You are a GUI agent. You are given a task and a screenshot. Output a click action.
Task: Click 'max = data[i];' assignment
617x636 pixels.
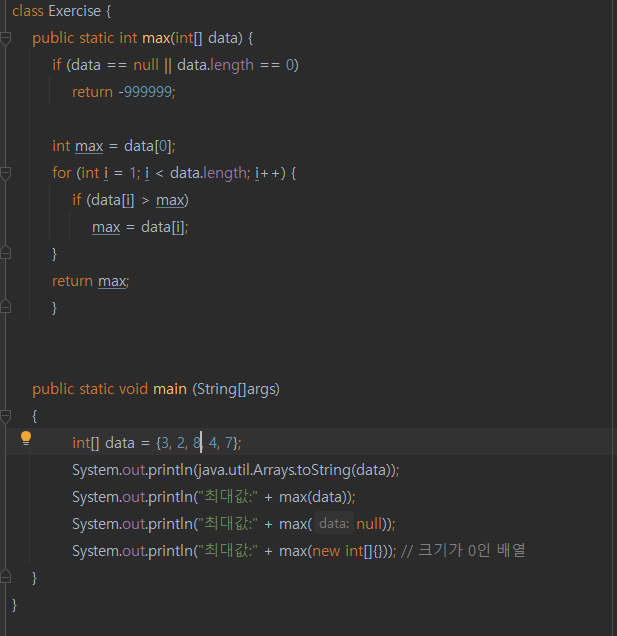140,227
